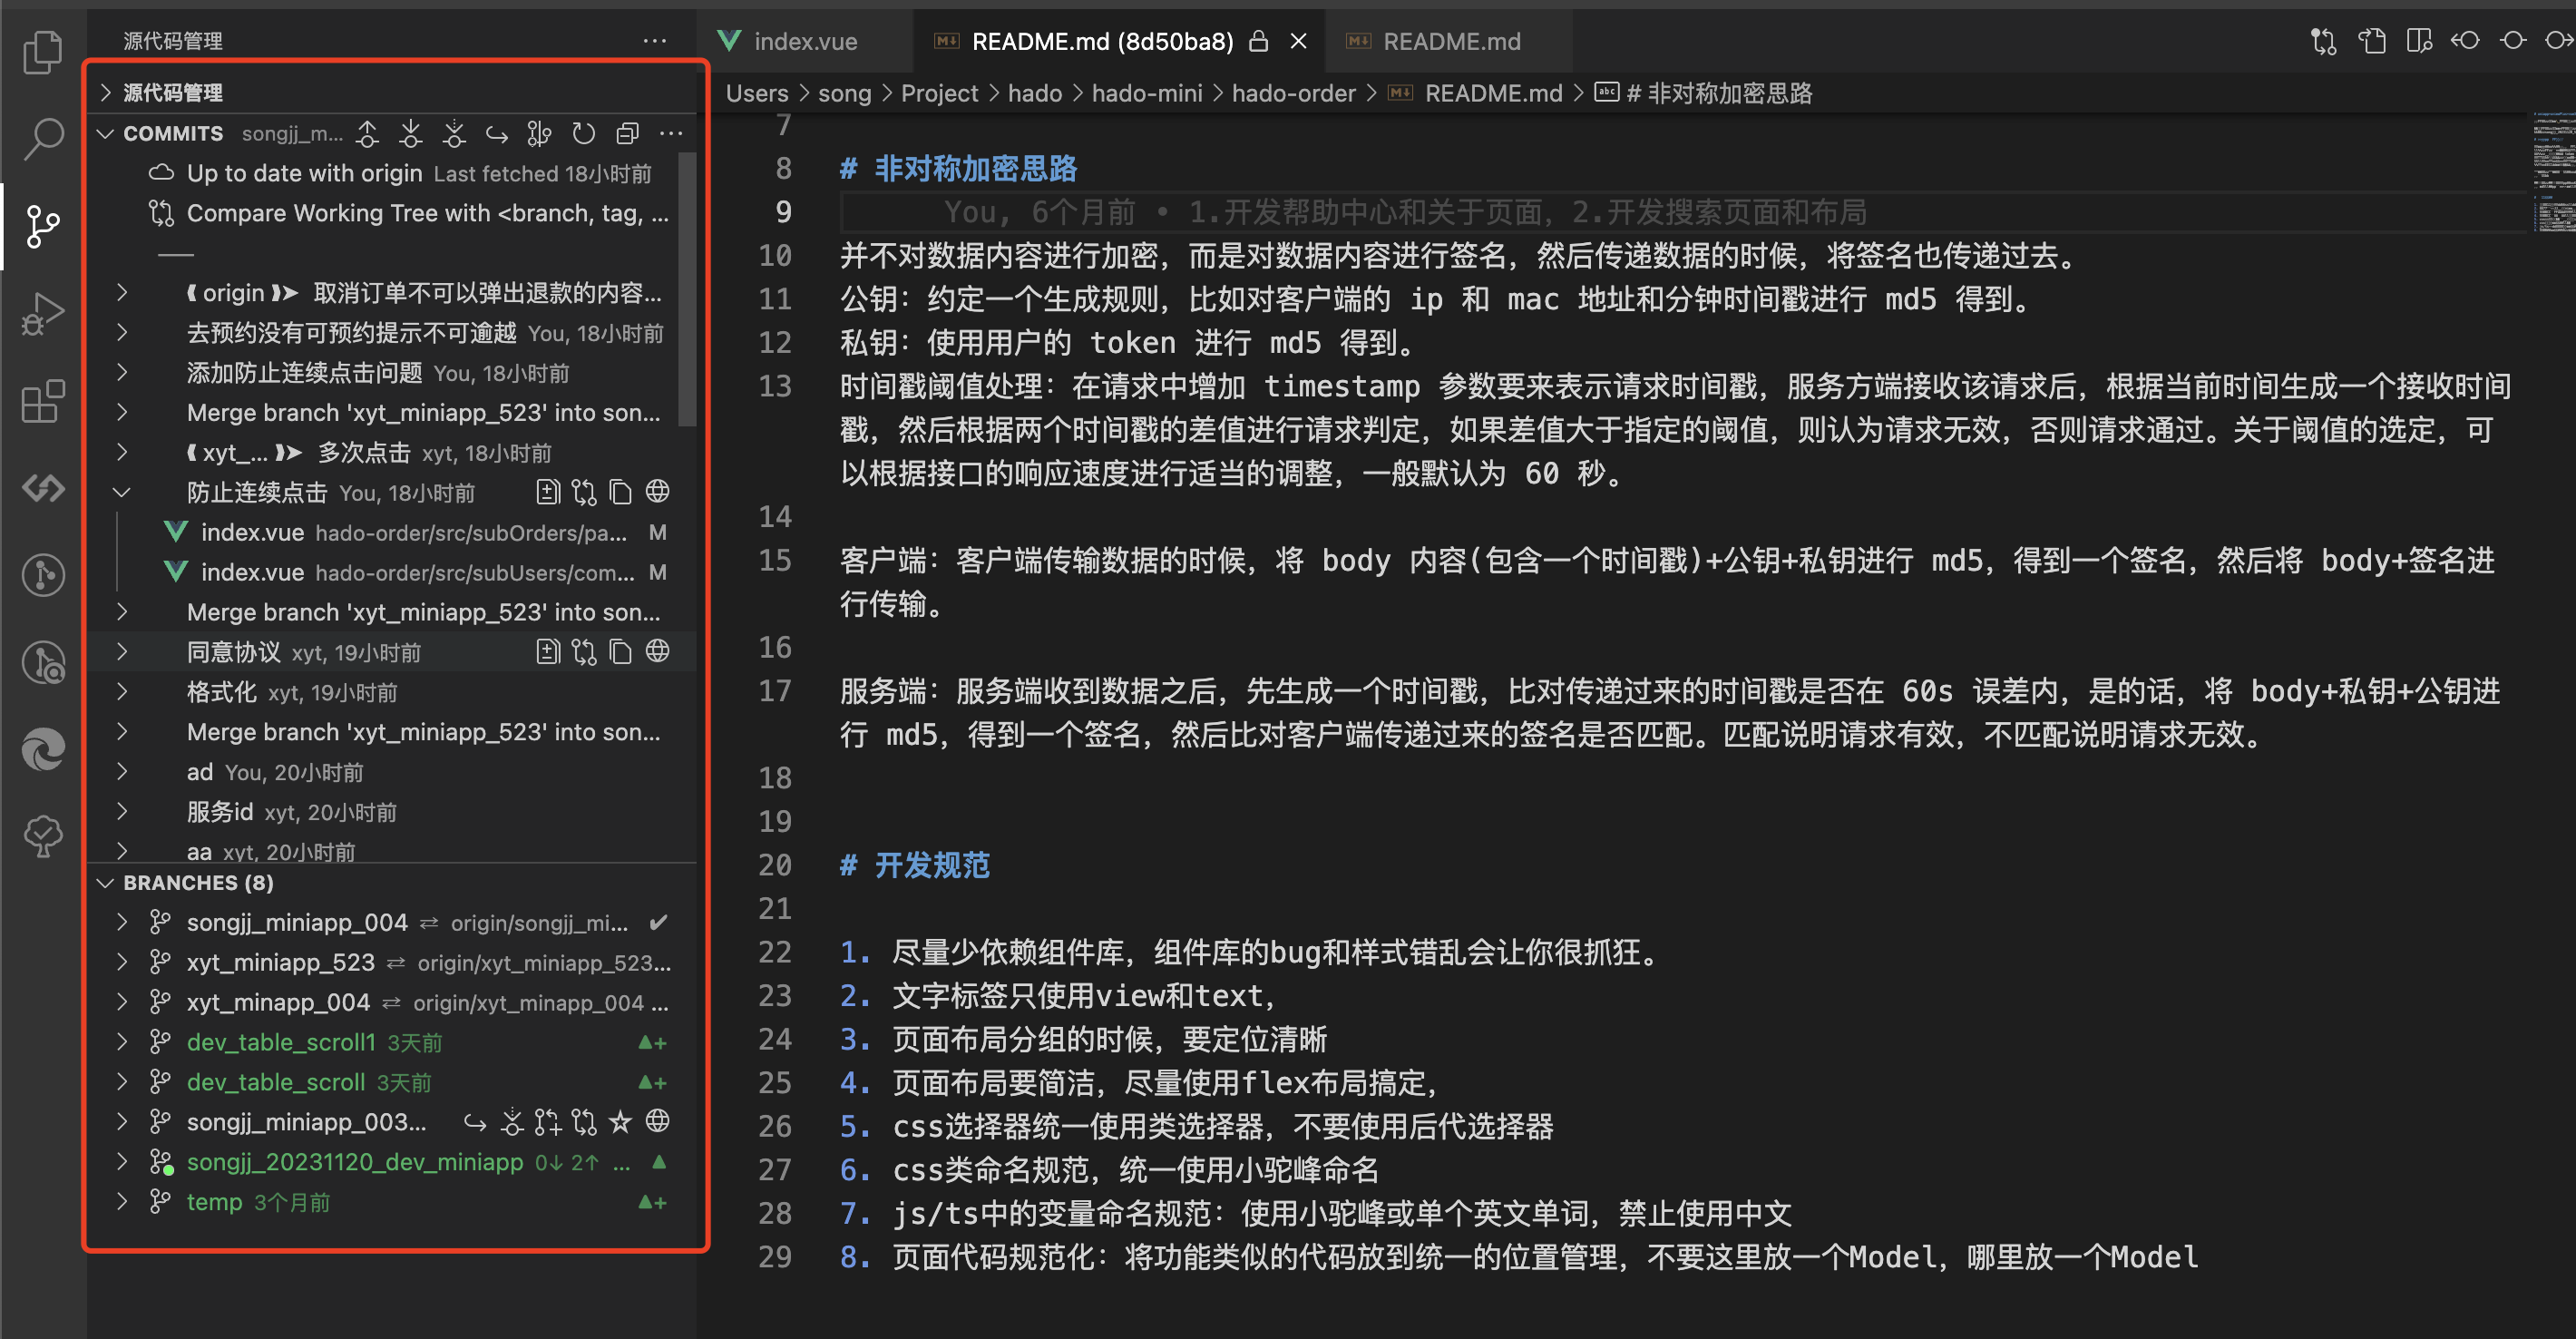Collapse the COMMITS section
Screen dimensions: 2576x1339
(106, 133)
